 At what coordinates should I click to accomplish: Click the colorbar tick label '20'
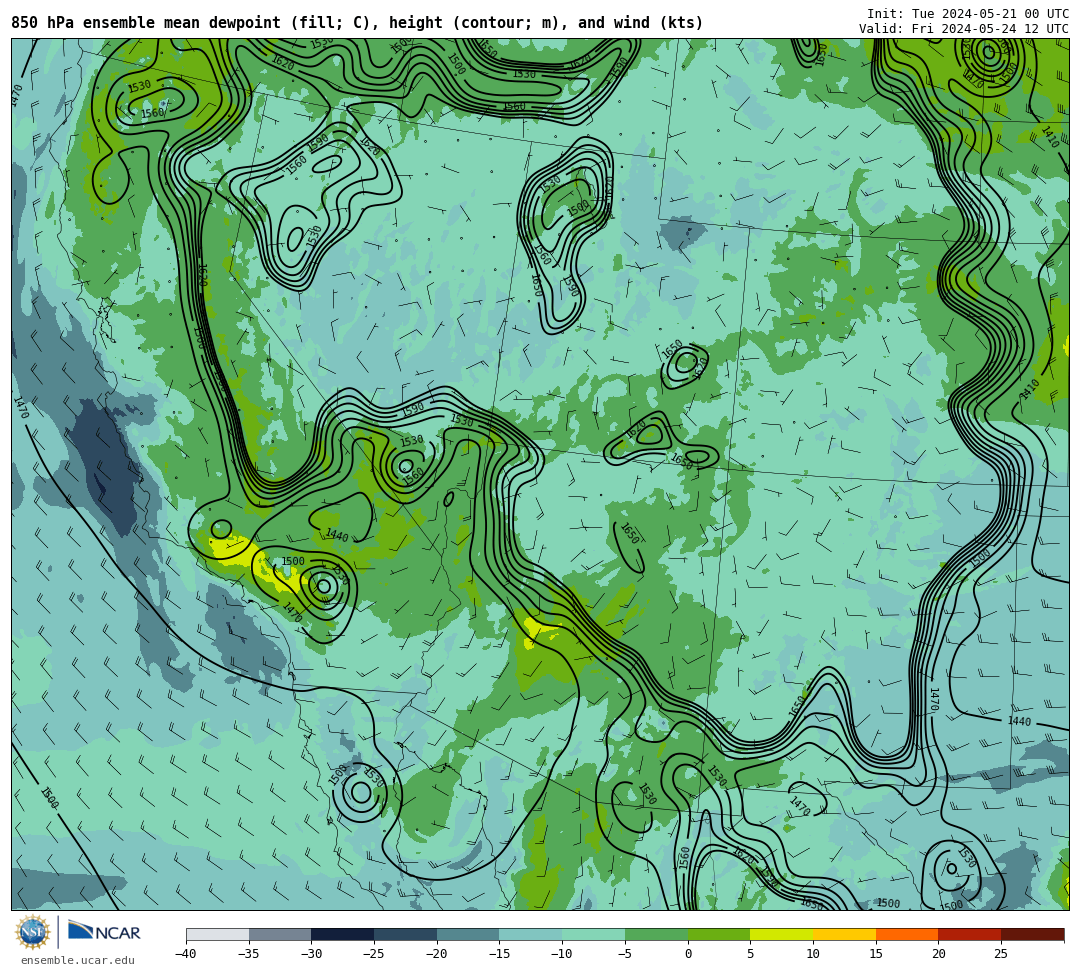pos(938,954)
